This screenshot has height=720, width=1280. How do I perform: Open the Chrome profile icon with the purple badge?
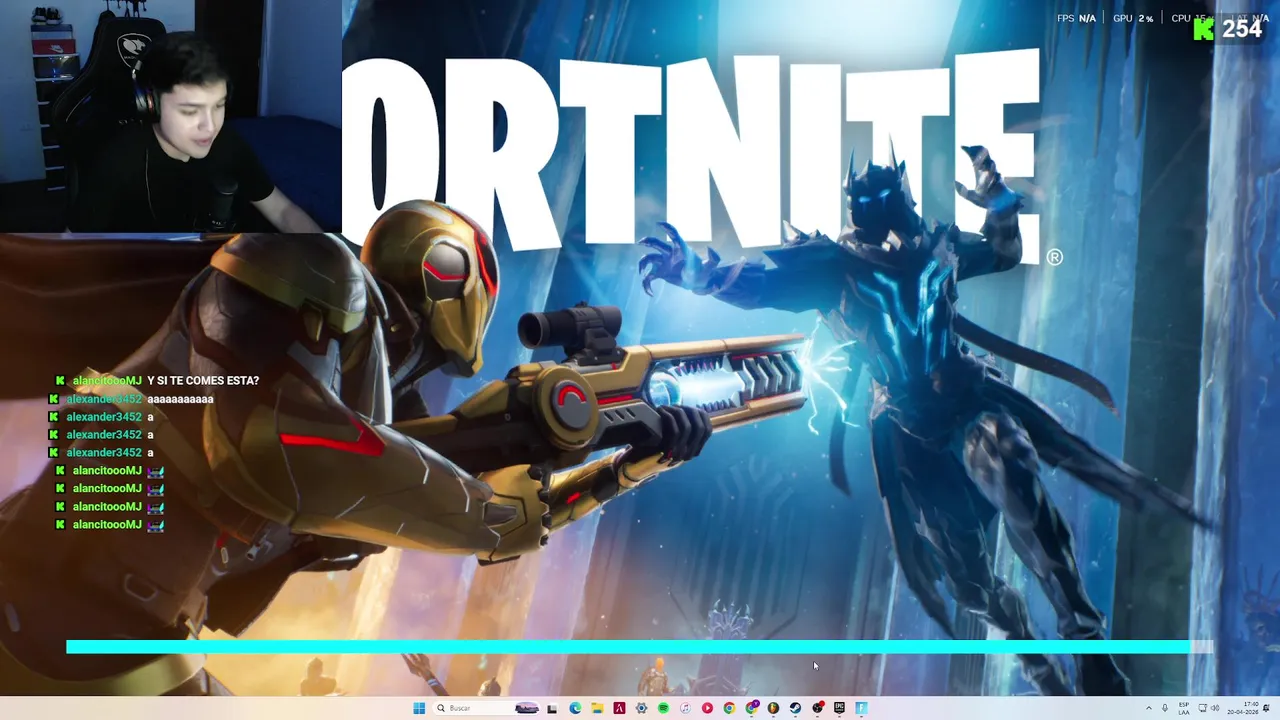pos(752,708)
